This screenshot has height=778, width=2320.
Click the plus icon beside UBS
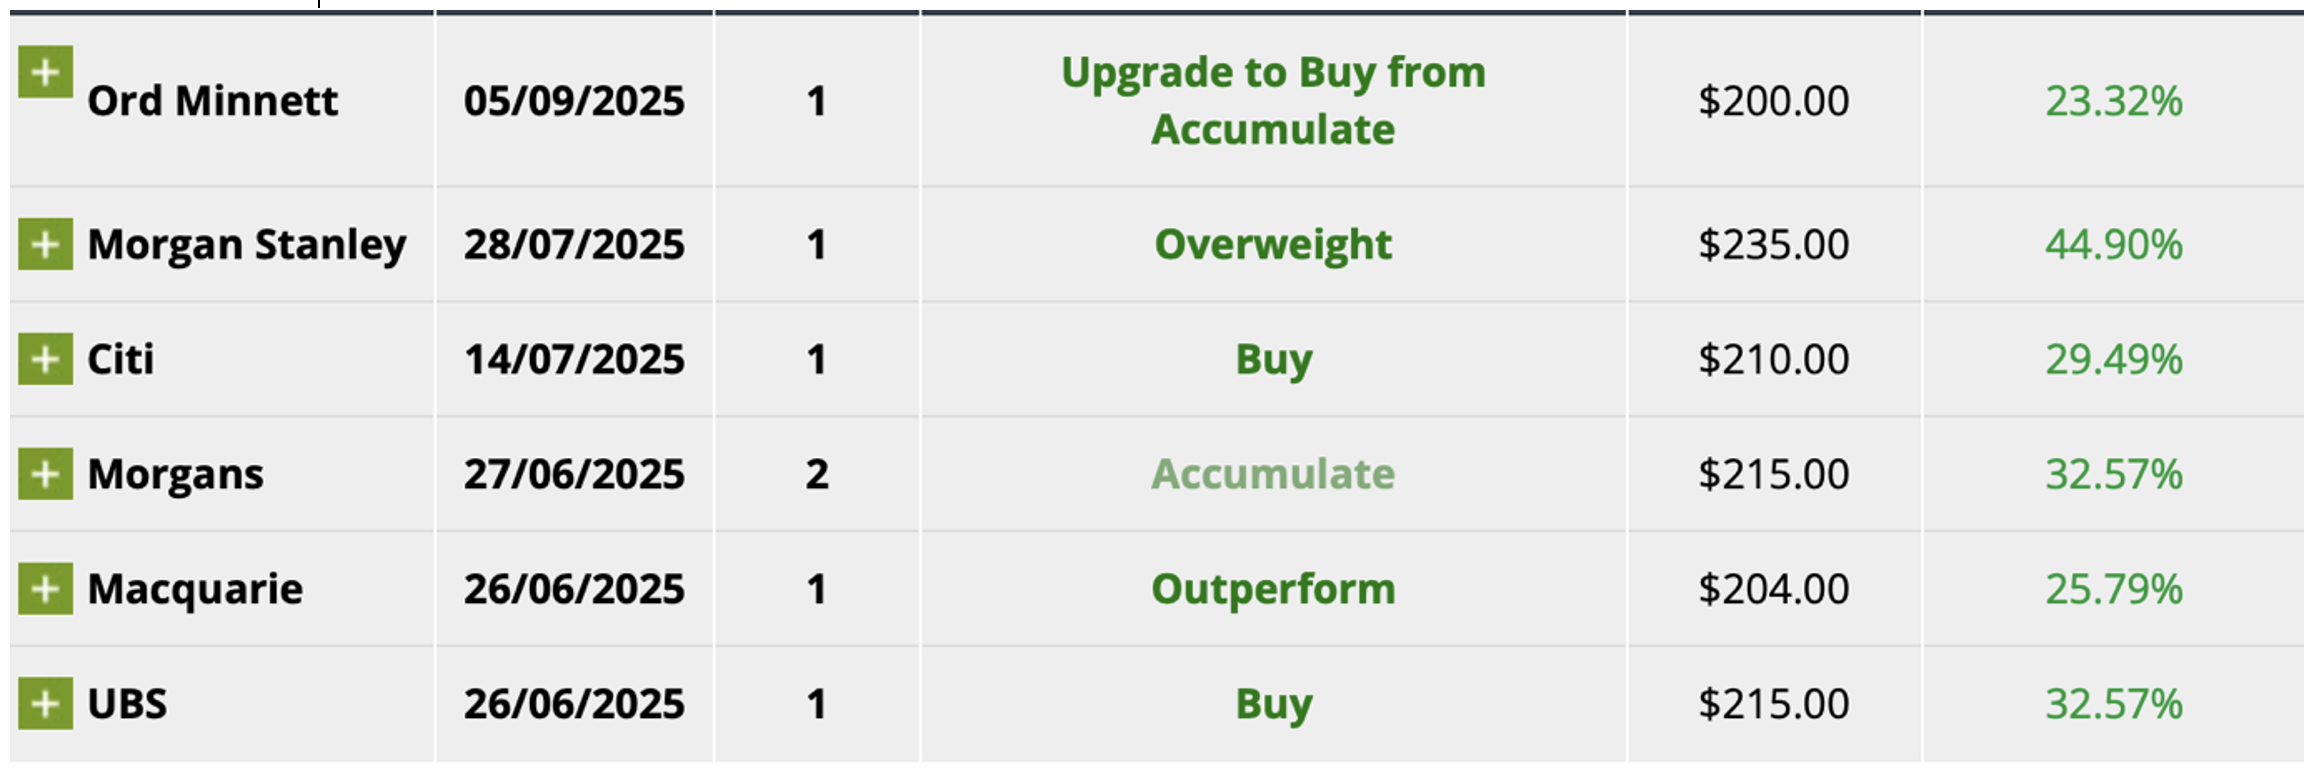[x=45, y=703]
